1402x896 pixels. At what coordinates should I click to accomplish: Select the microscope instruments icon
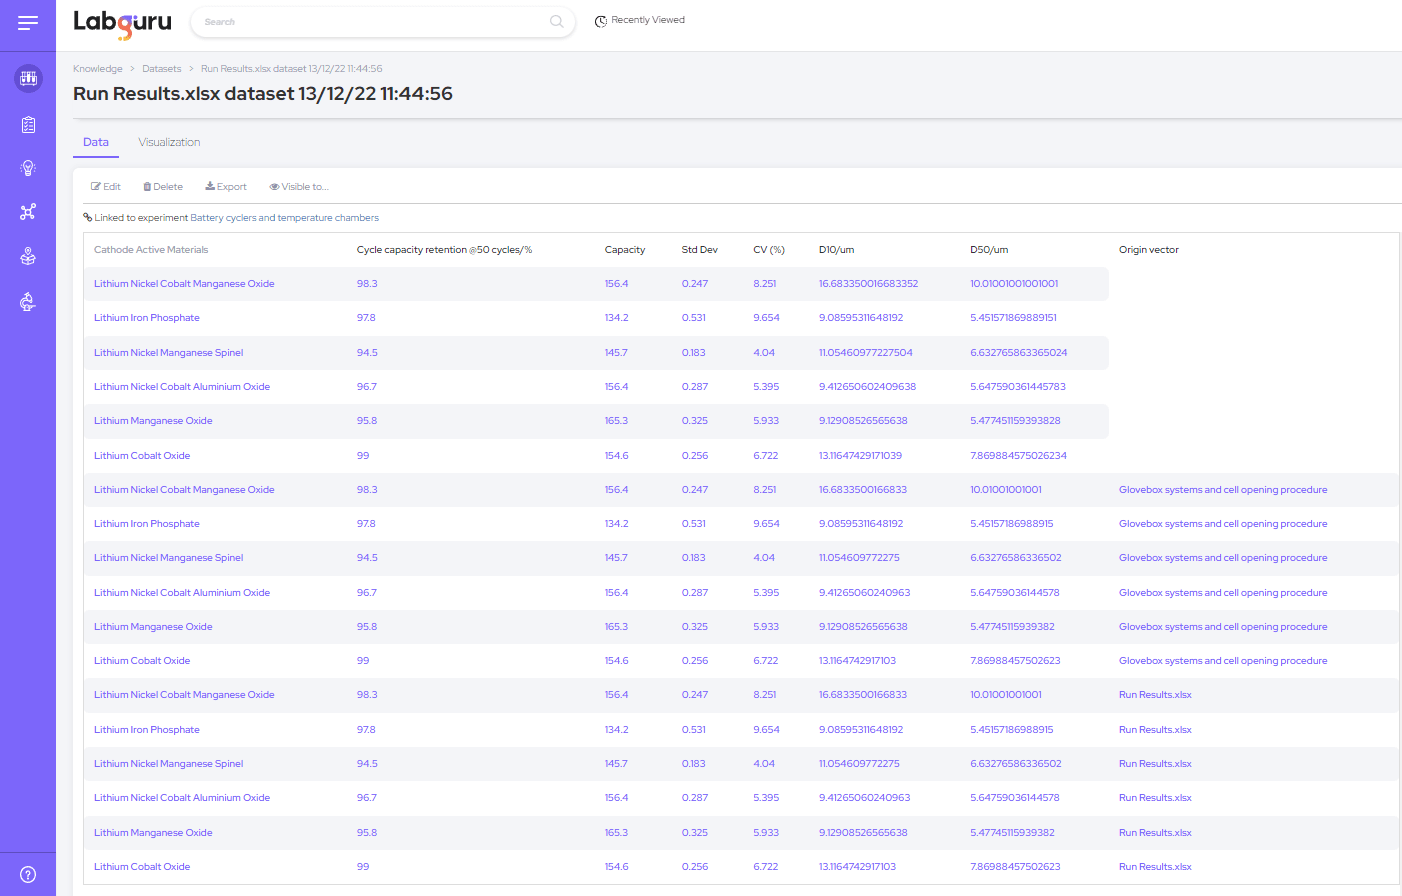28,301
